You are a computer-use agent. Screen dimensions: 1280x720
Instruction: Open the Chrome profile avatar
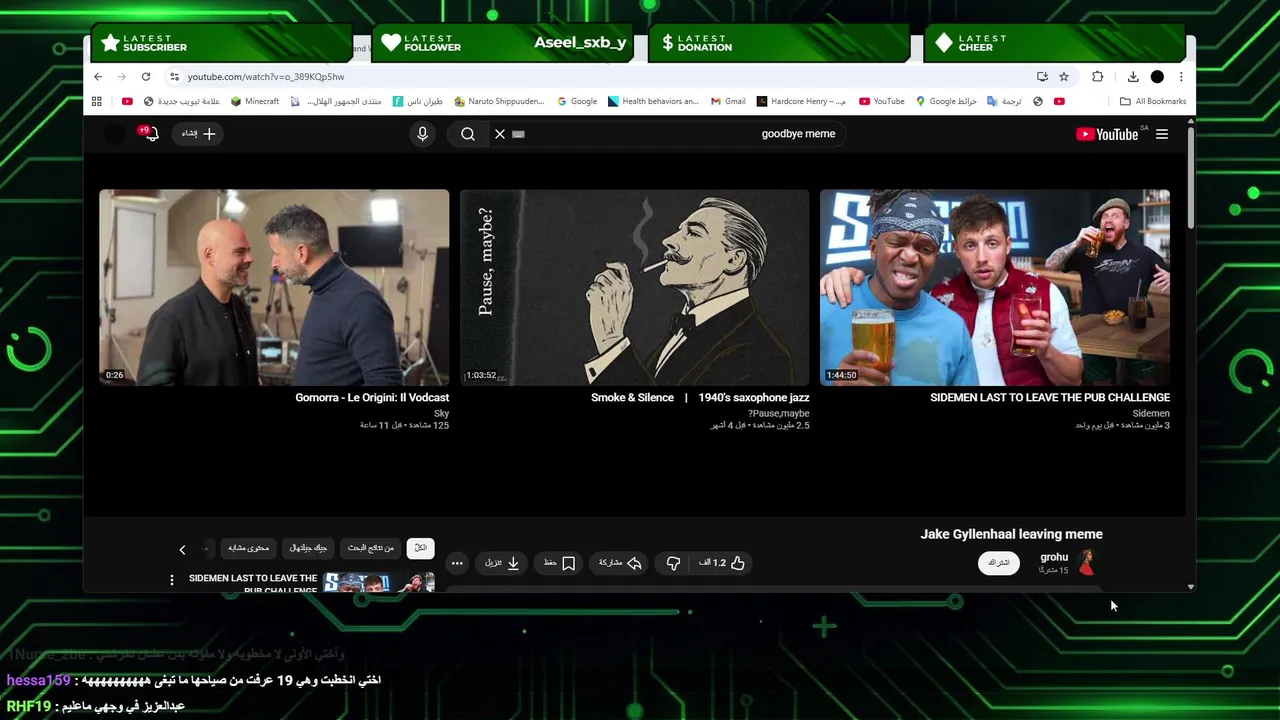point(1157,77)
